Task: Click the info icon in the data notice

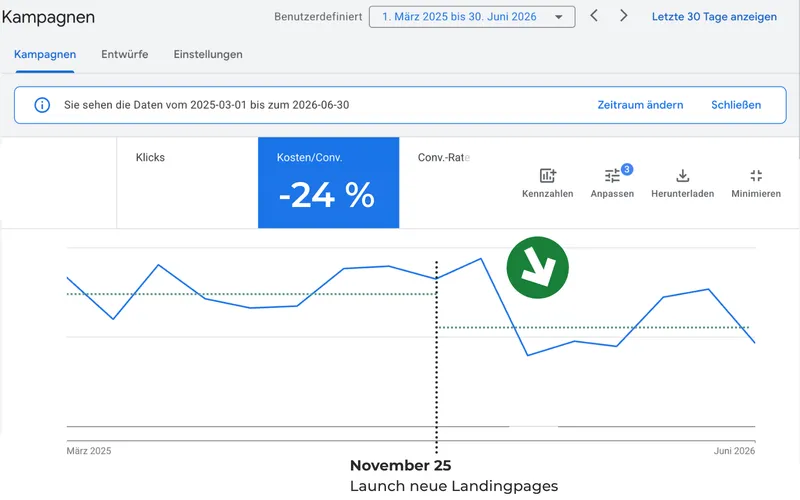Action: click(42, 105)
